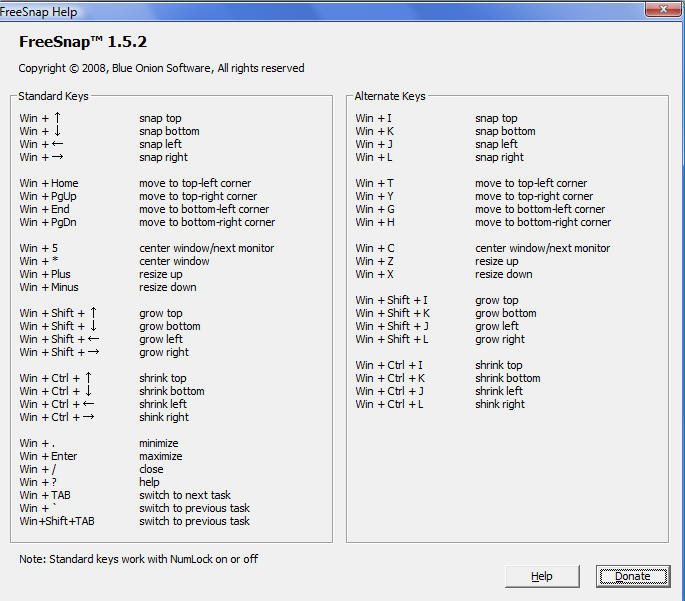Click the 'Win + *' shortcut text

(x=38, y=261)
